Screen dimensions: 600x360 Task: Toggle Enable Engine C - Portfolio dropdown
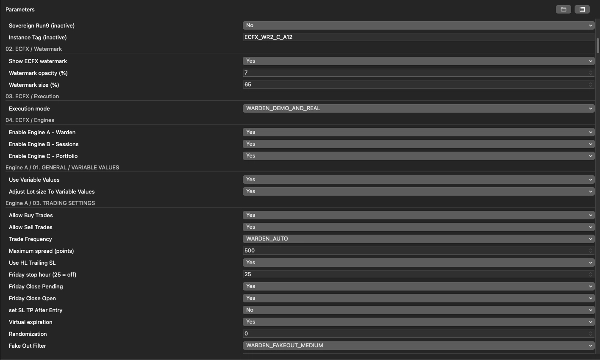(x=419, y=156)
